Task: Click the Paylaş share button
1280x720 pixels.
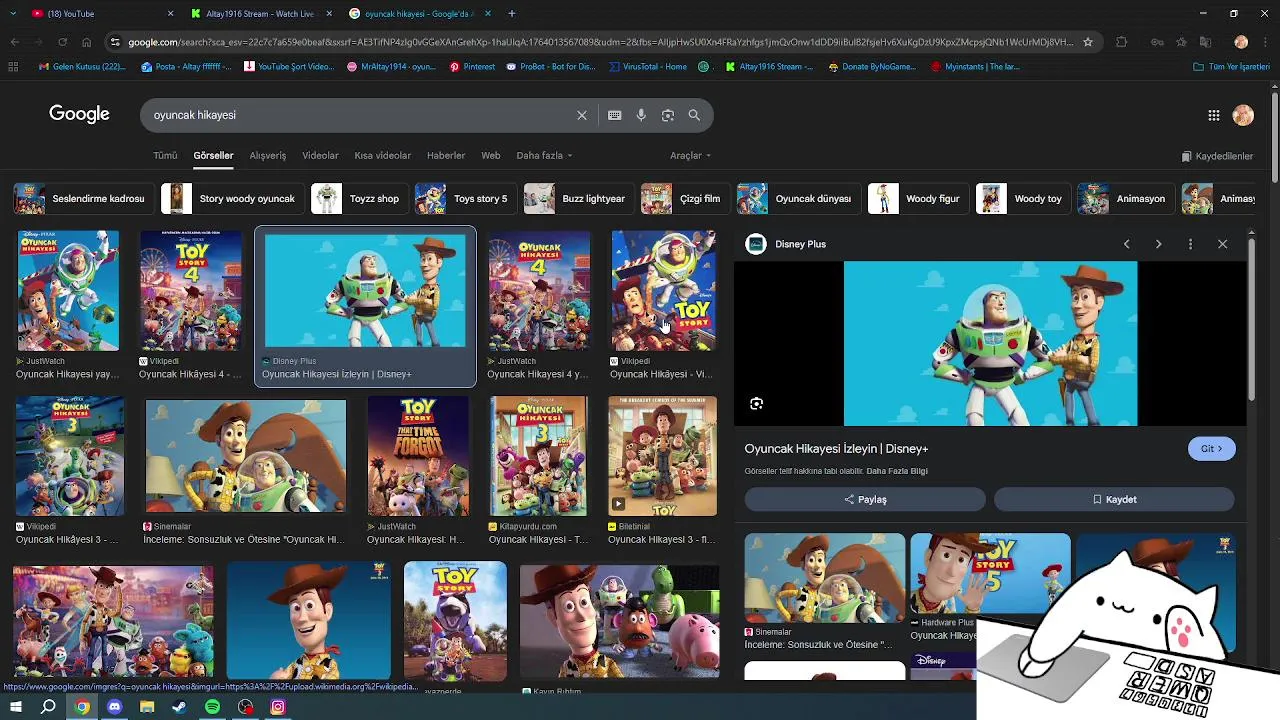Action: (865, 499)
